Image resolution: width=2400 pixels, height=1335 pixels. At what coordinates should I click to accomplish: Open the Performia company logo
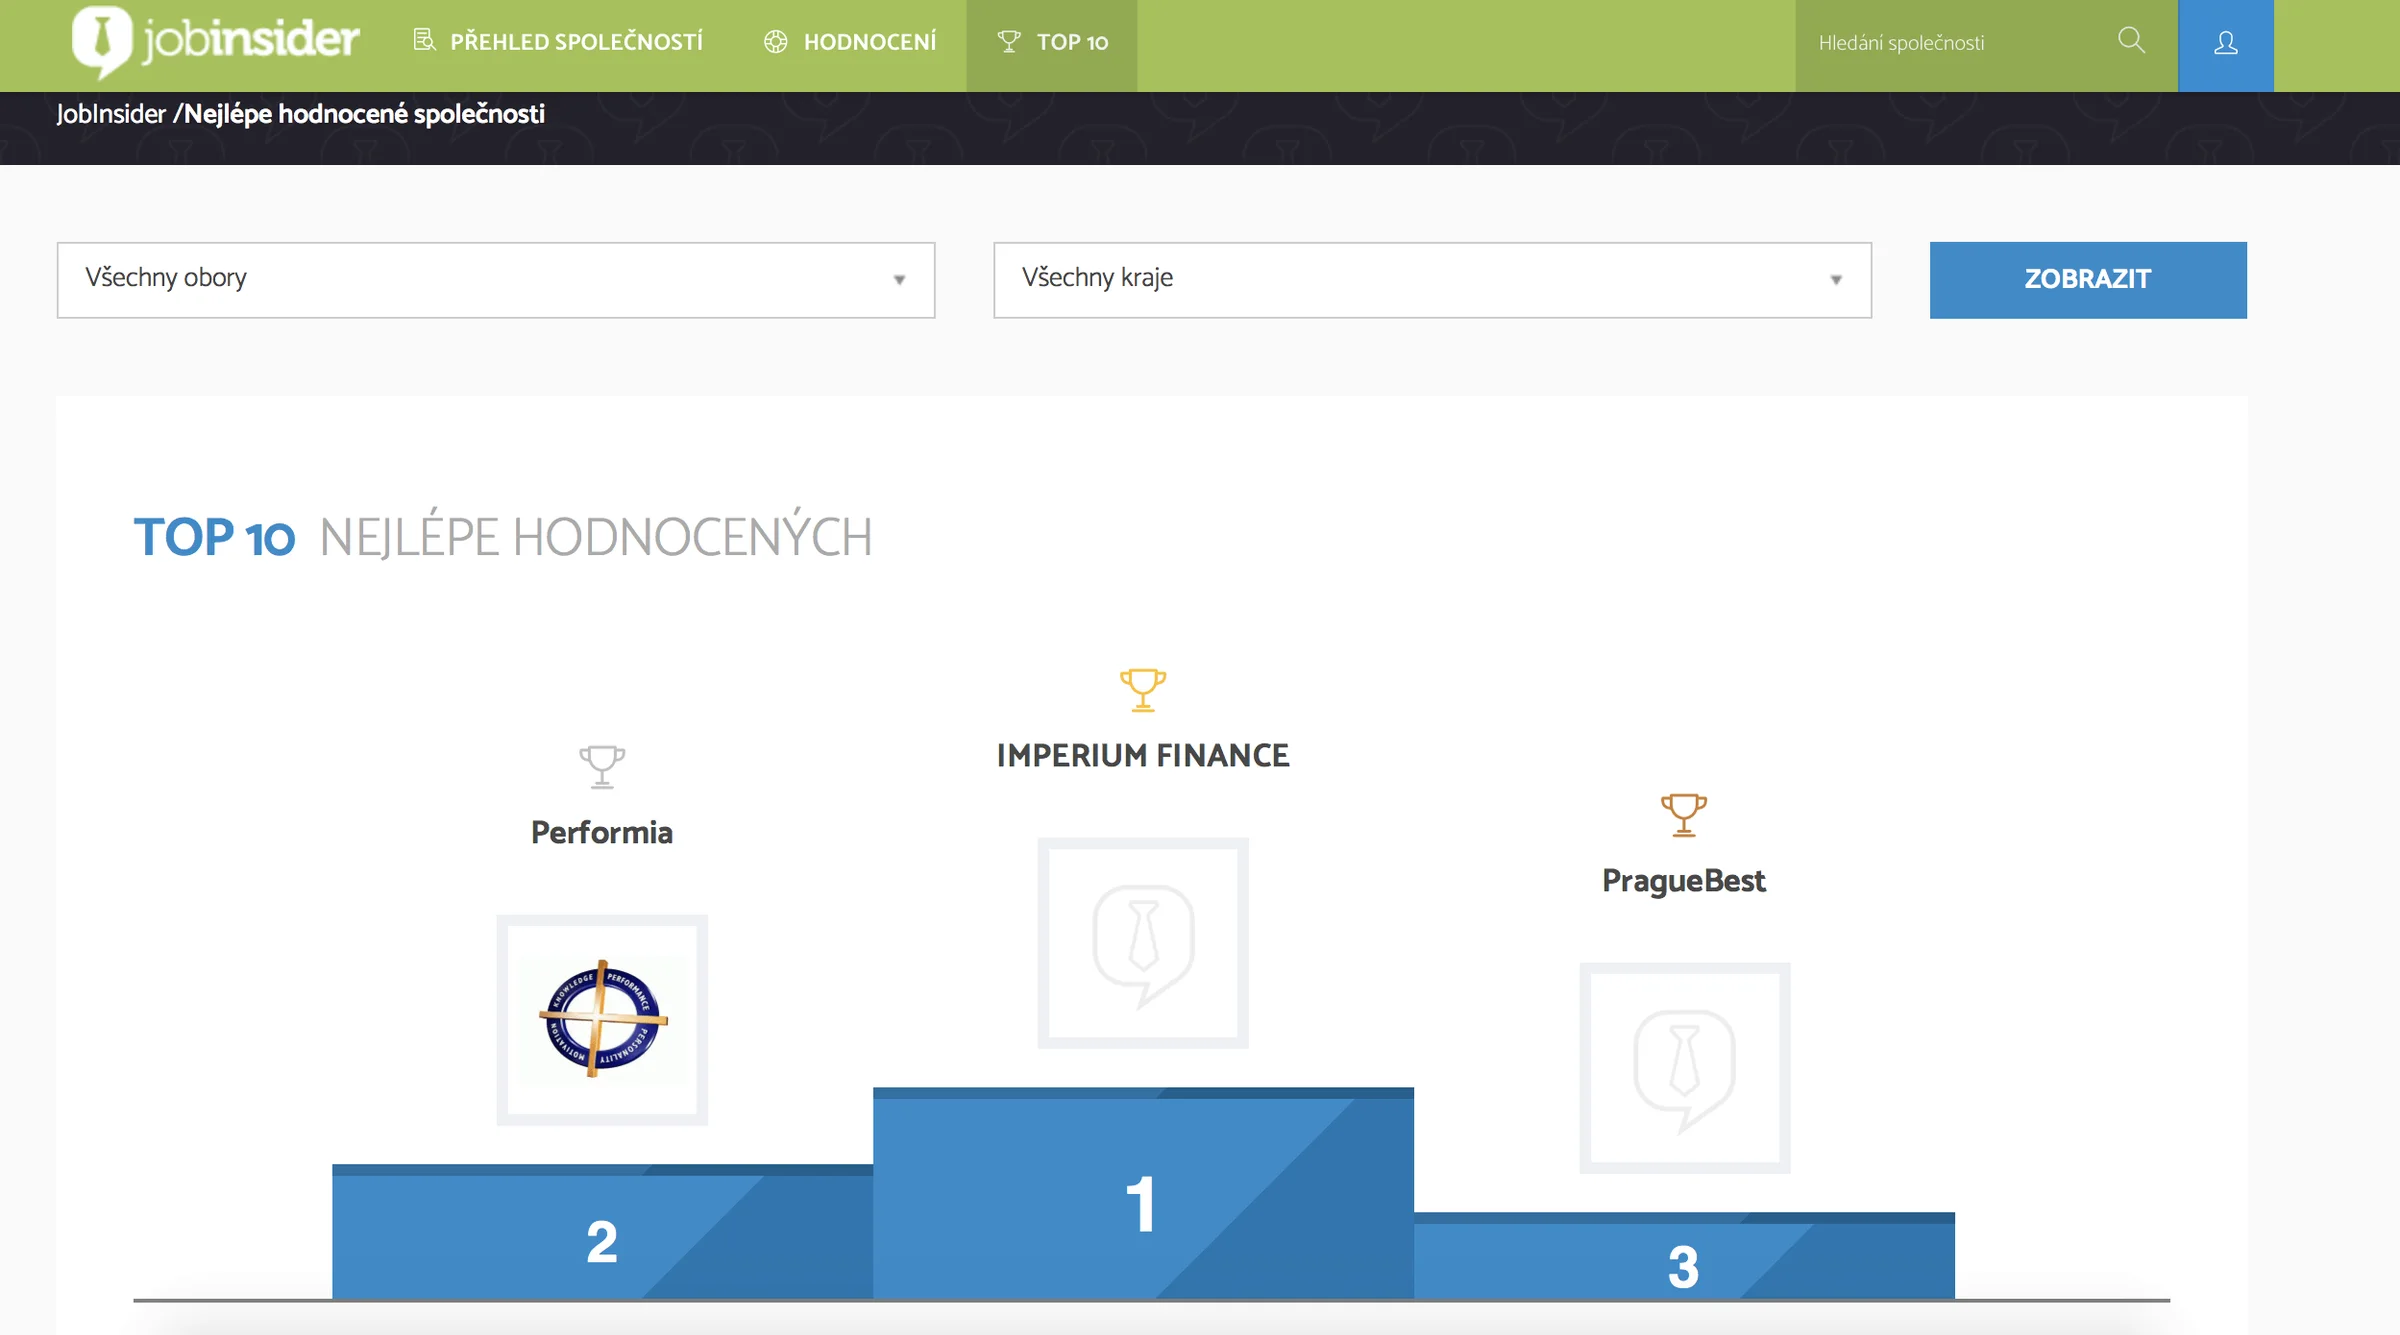pos(602,1020)
